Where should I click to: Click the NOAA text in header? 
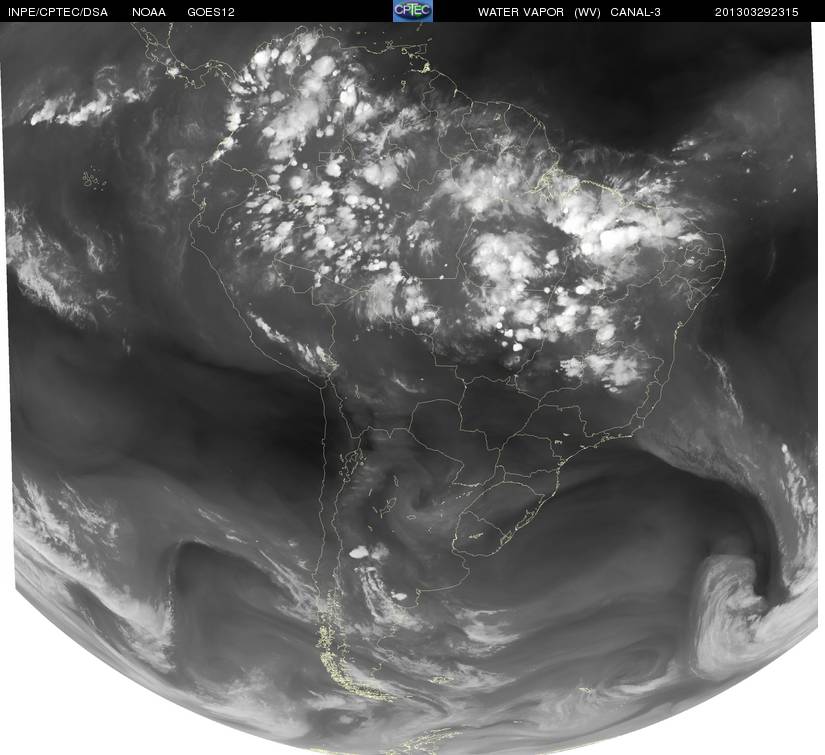(x=149, y=12)
